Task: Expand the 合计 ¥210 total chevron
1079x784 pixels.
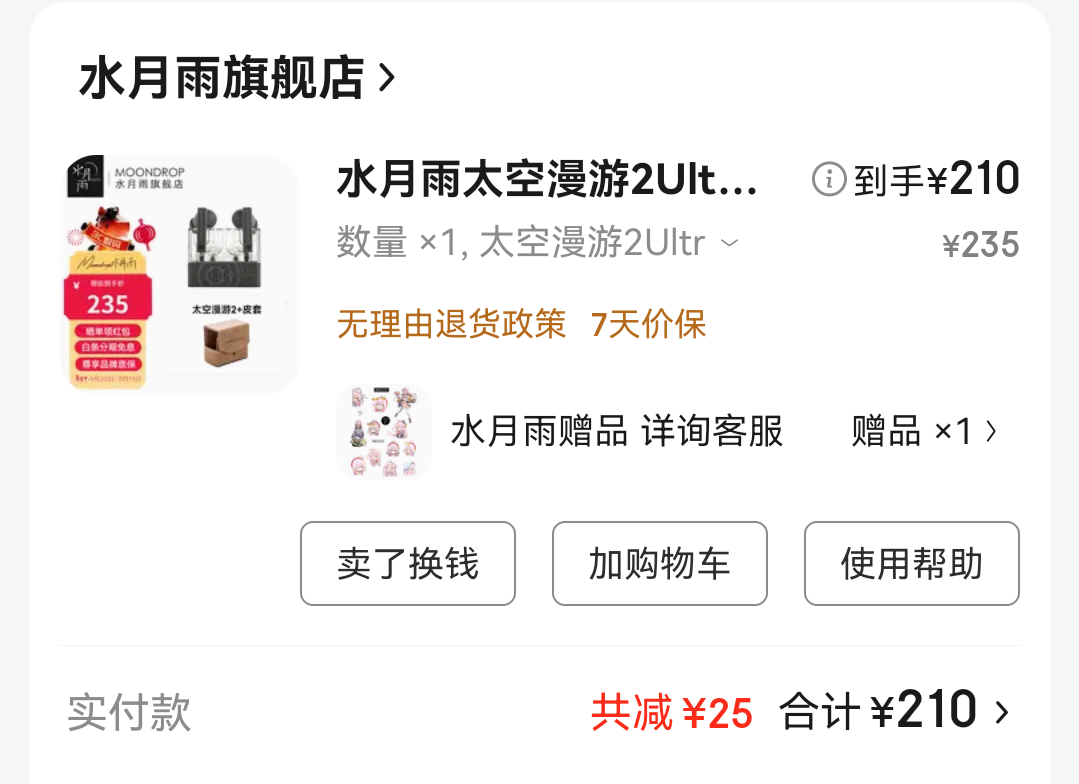Action: [1002, 712]
